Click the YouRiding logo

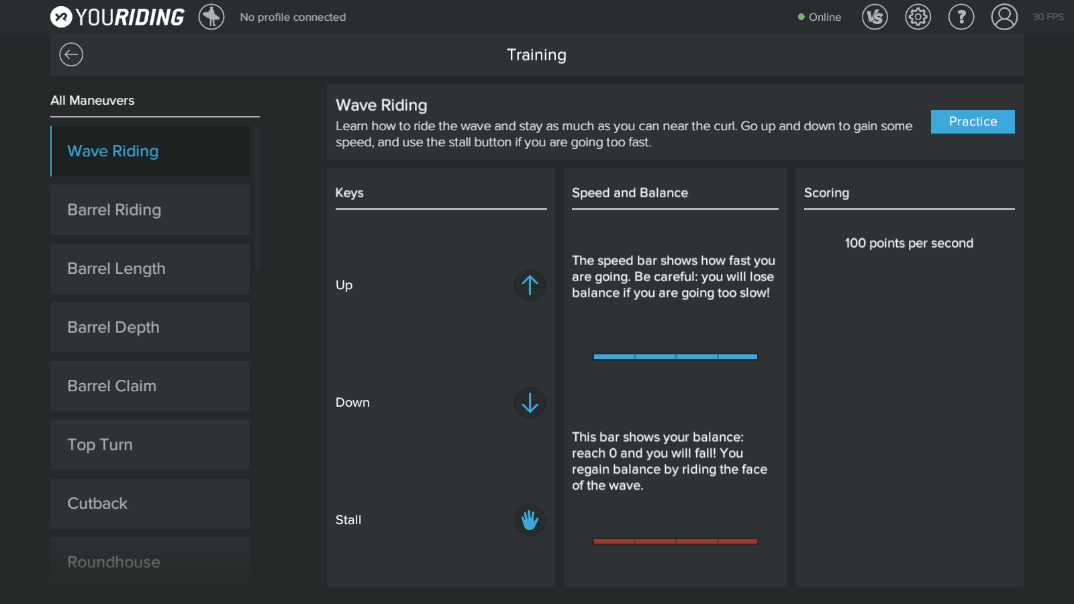[x=117, y=17]
